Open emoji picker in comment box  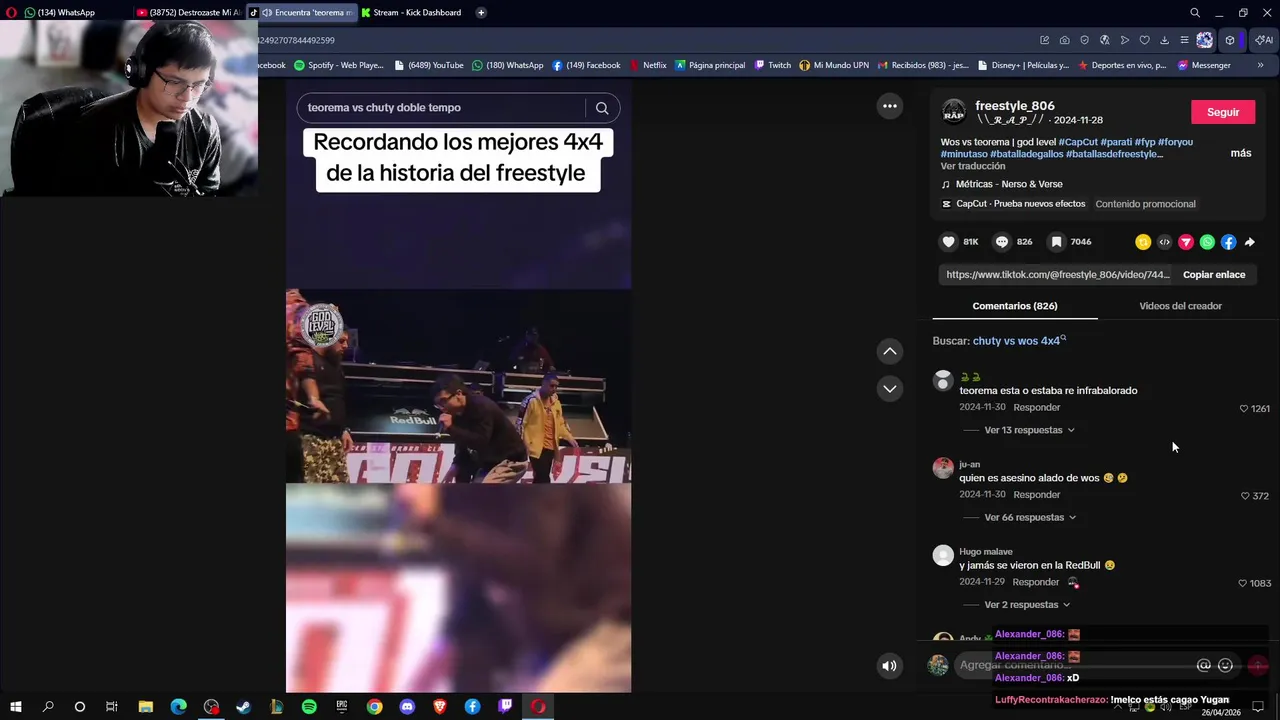tap(1226, 665)
